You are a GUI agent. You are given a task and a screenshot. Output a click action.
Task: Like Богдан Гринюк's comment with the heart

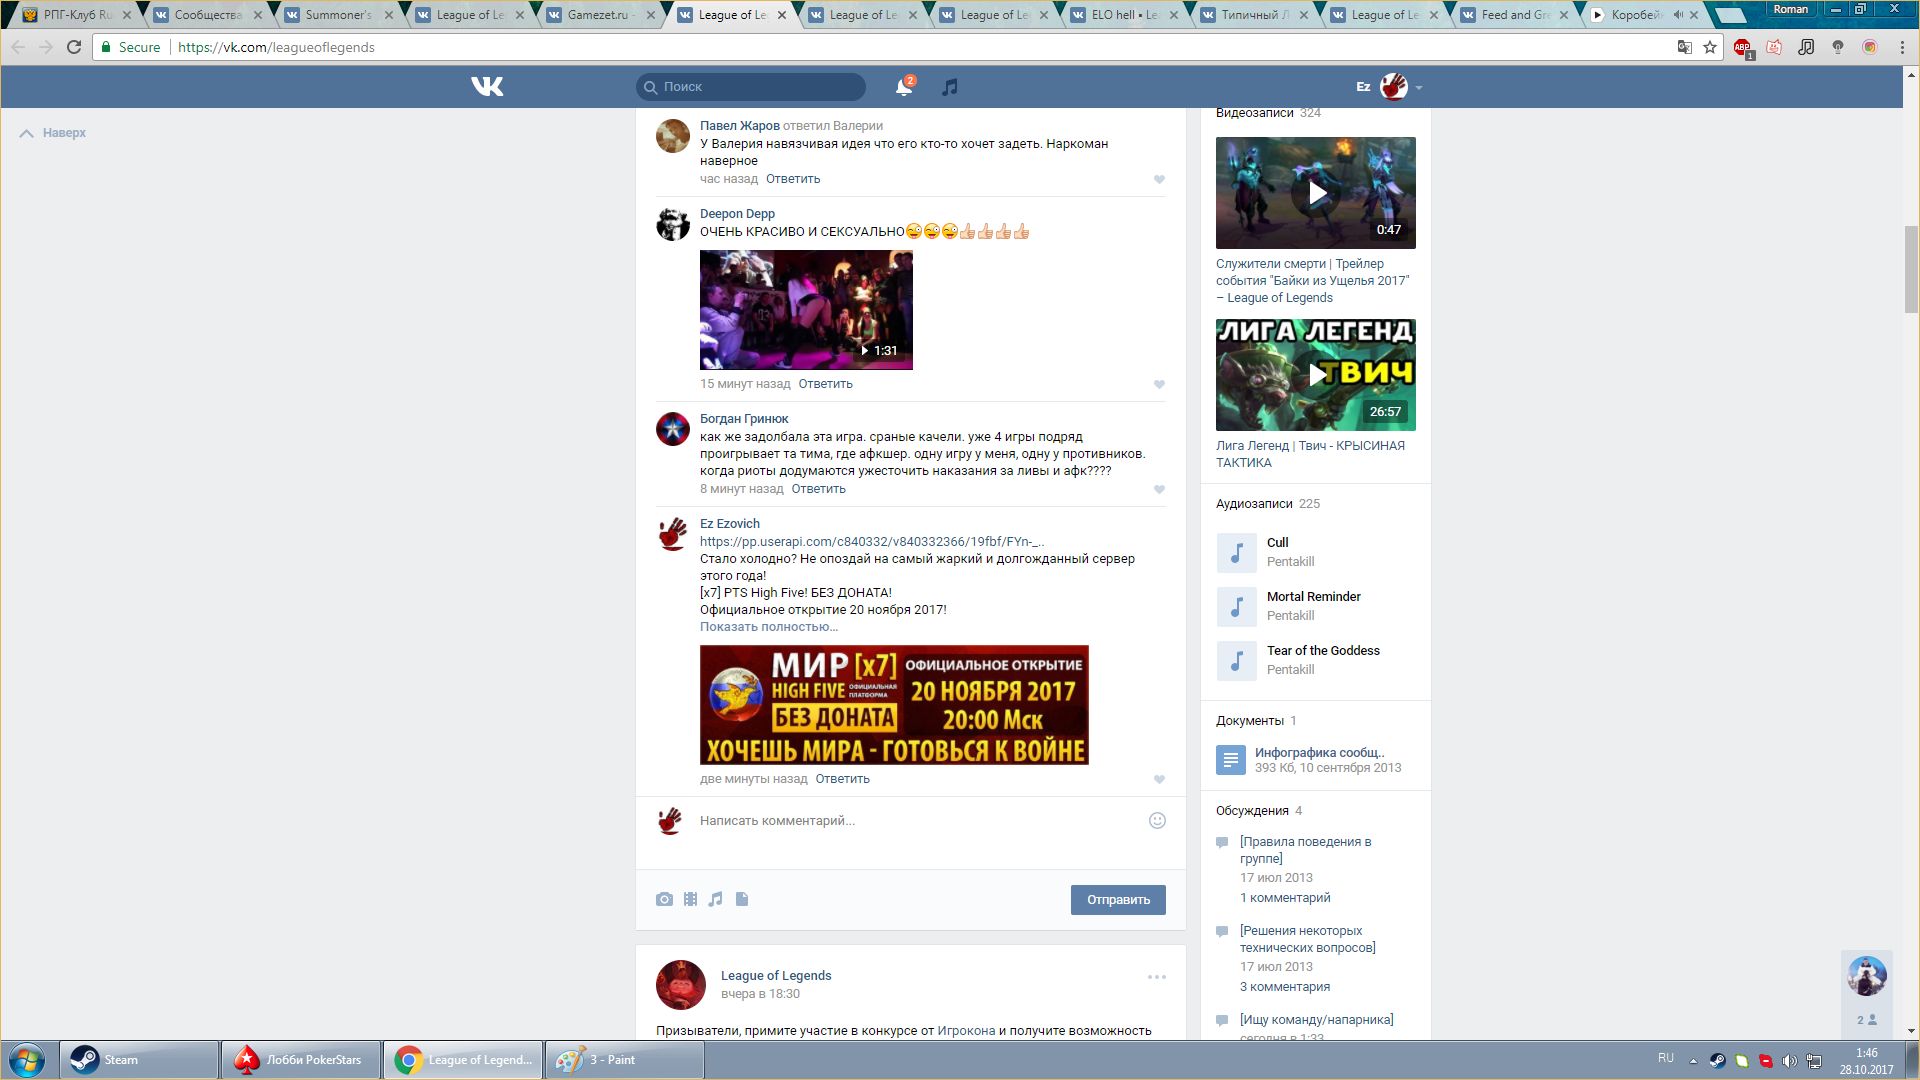point(1159,490)
